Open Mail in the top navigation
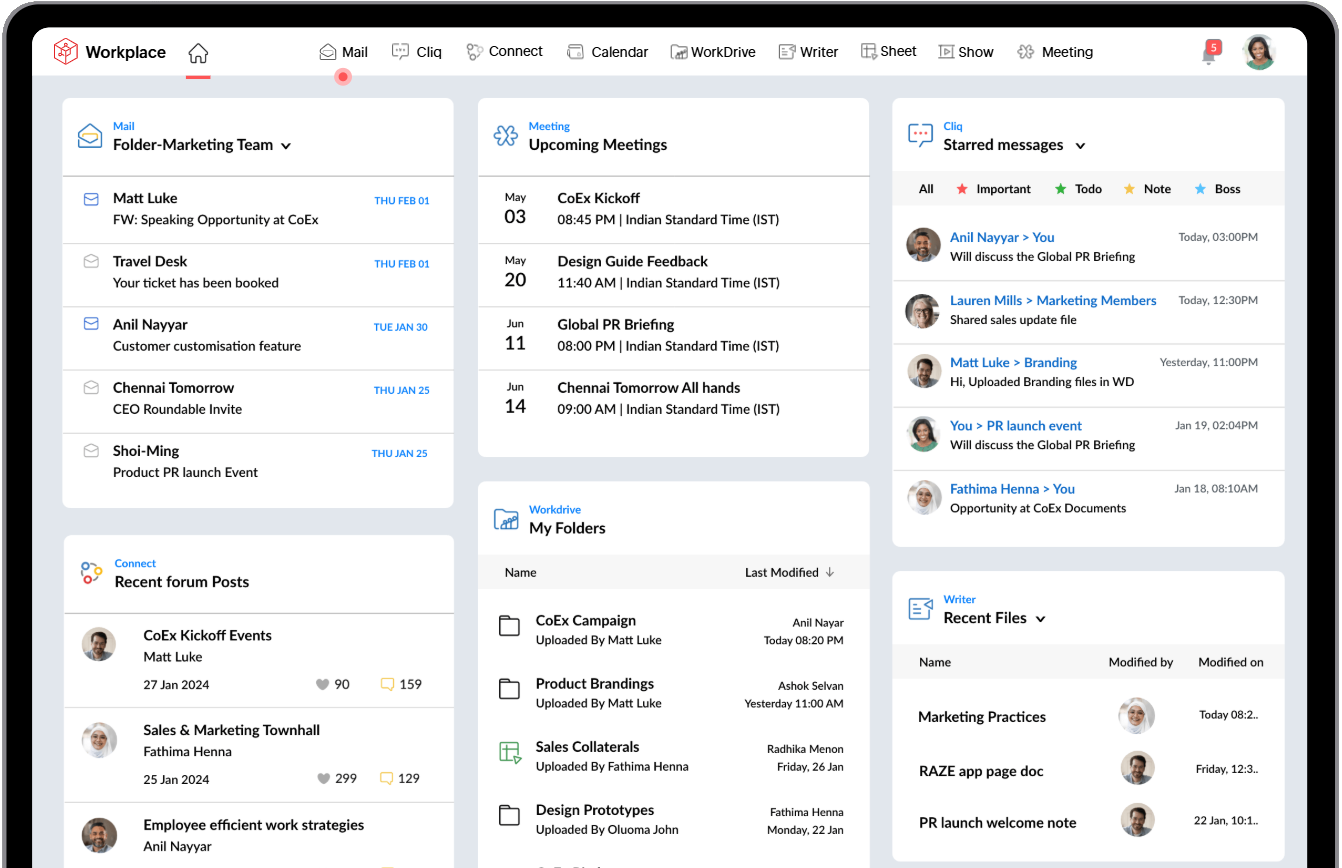The width and height of the screenshot is (1342, 868). point(343,52)
